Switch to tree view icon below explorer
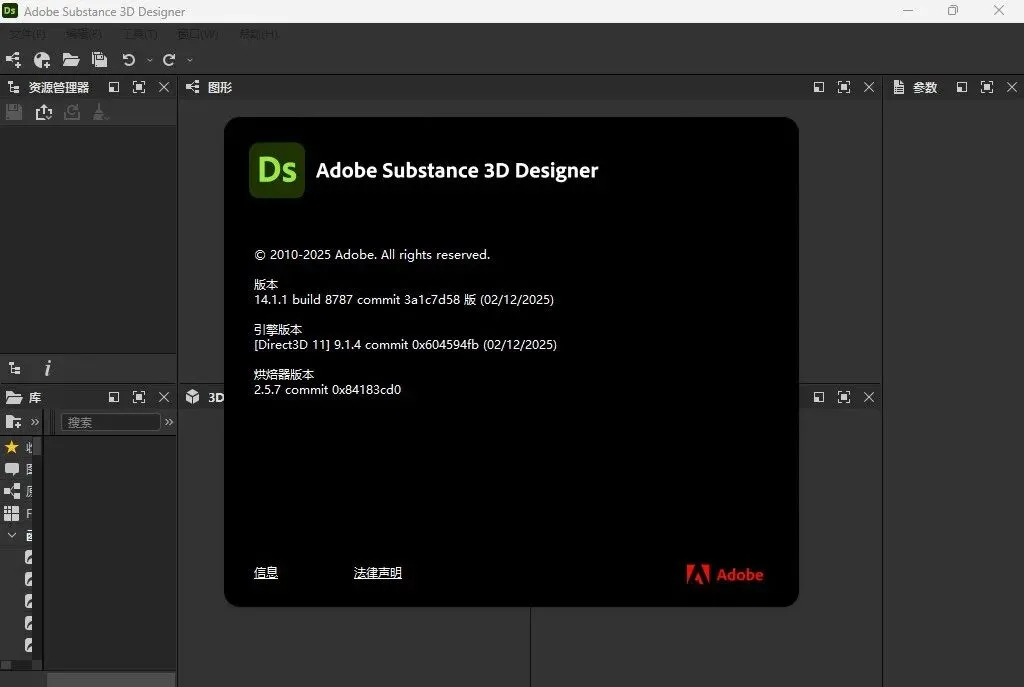 (15, 368)
